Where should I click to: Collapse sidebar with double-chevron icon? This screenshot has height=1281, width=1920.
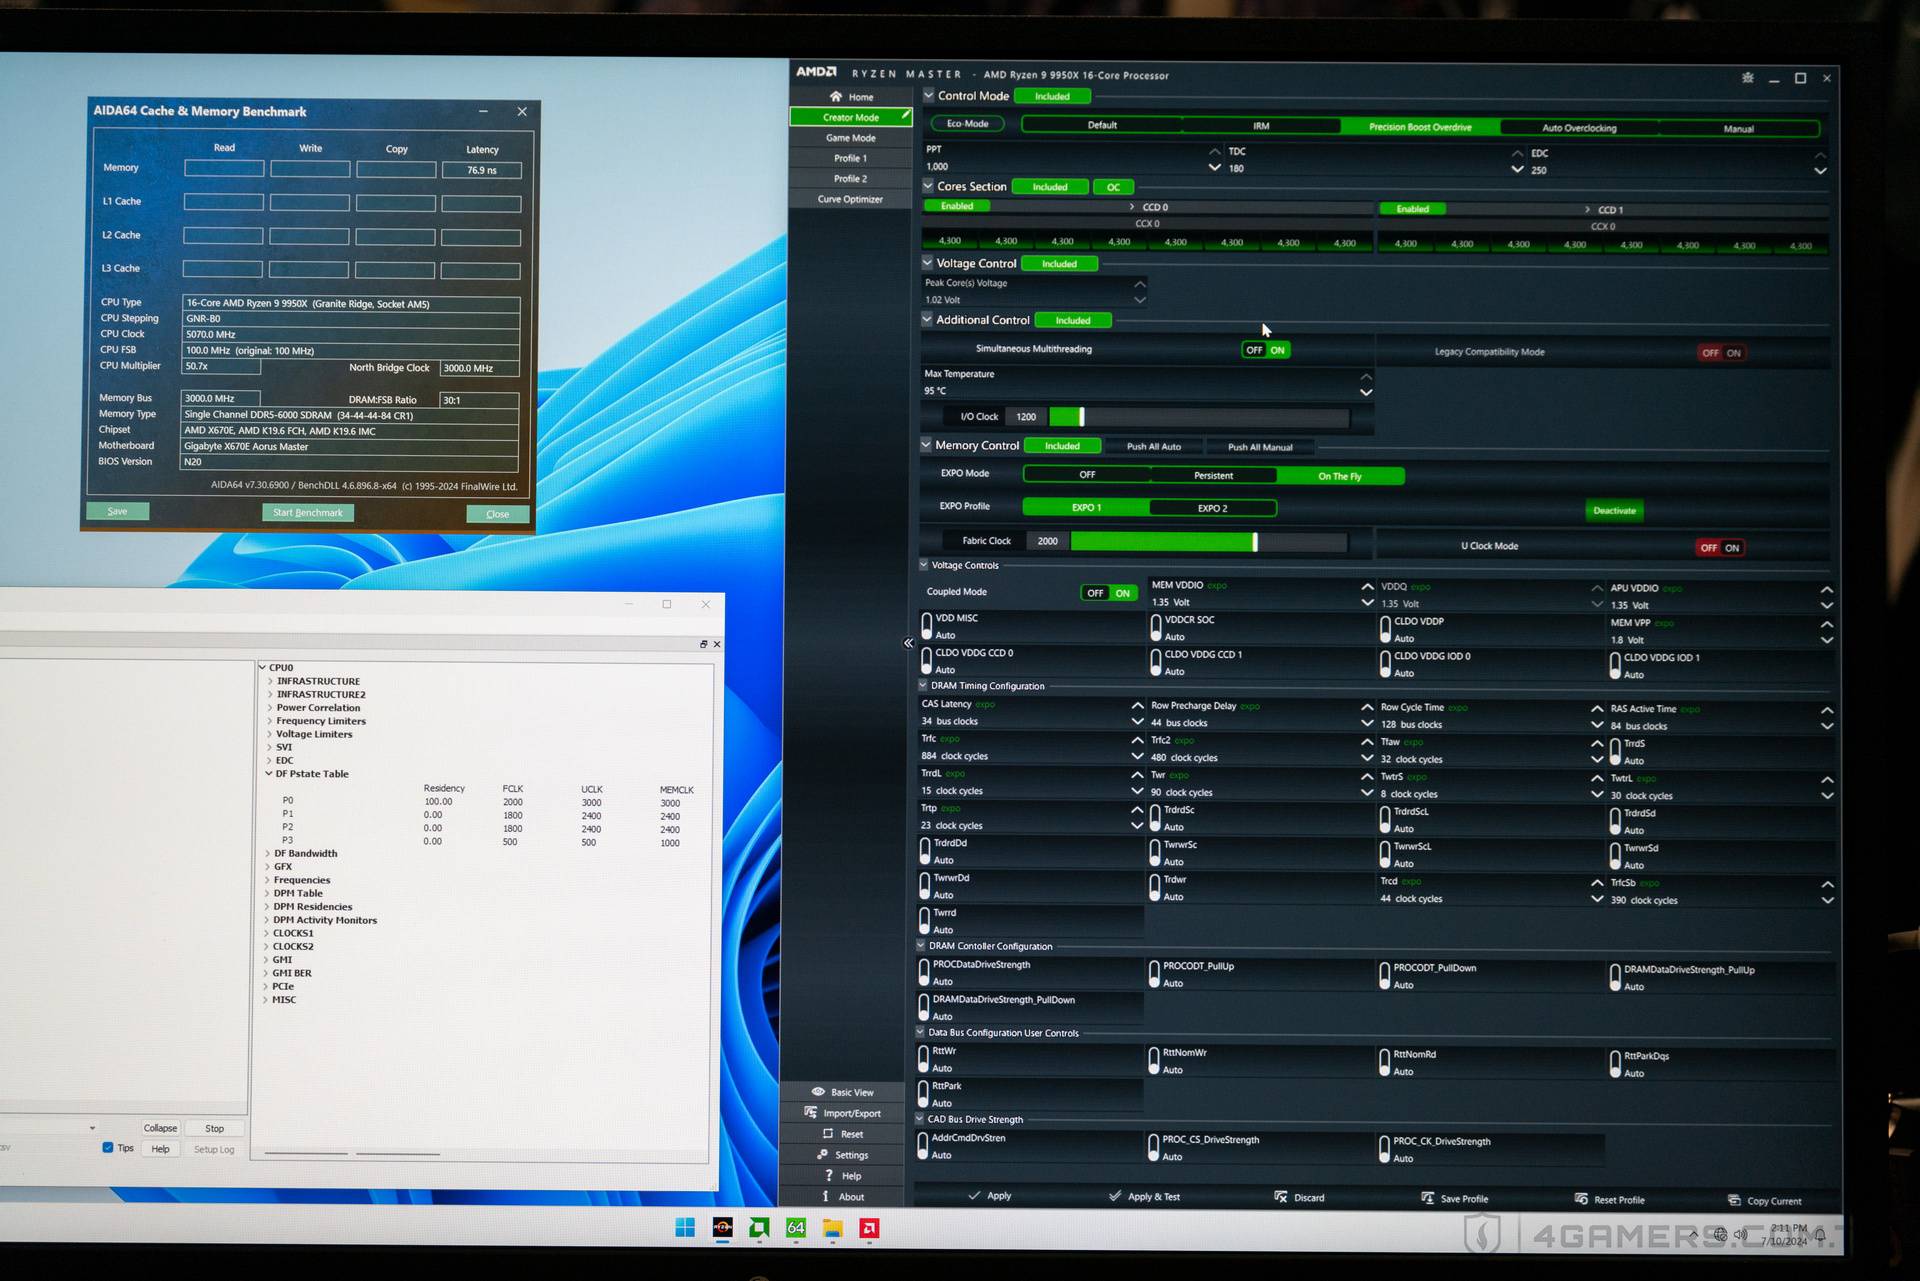(x=908, y=643)
